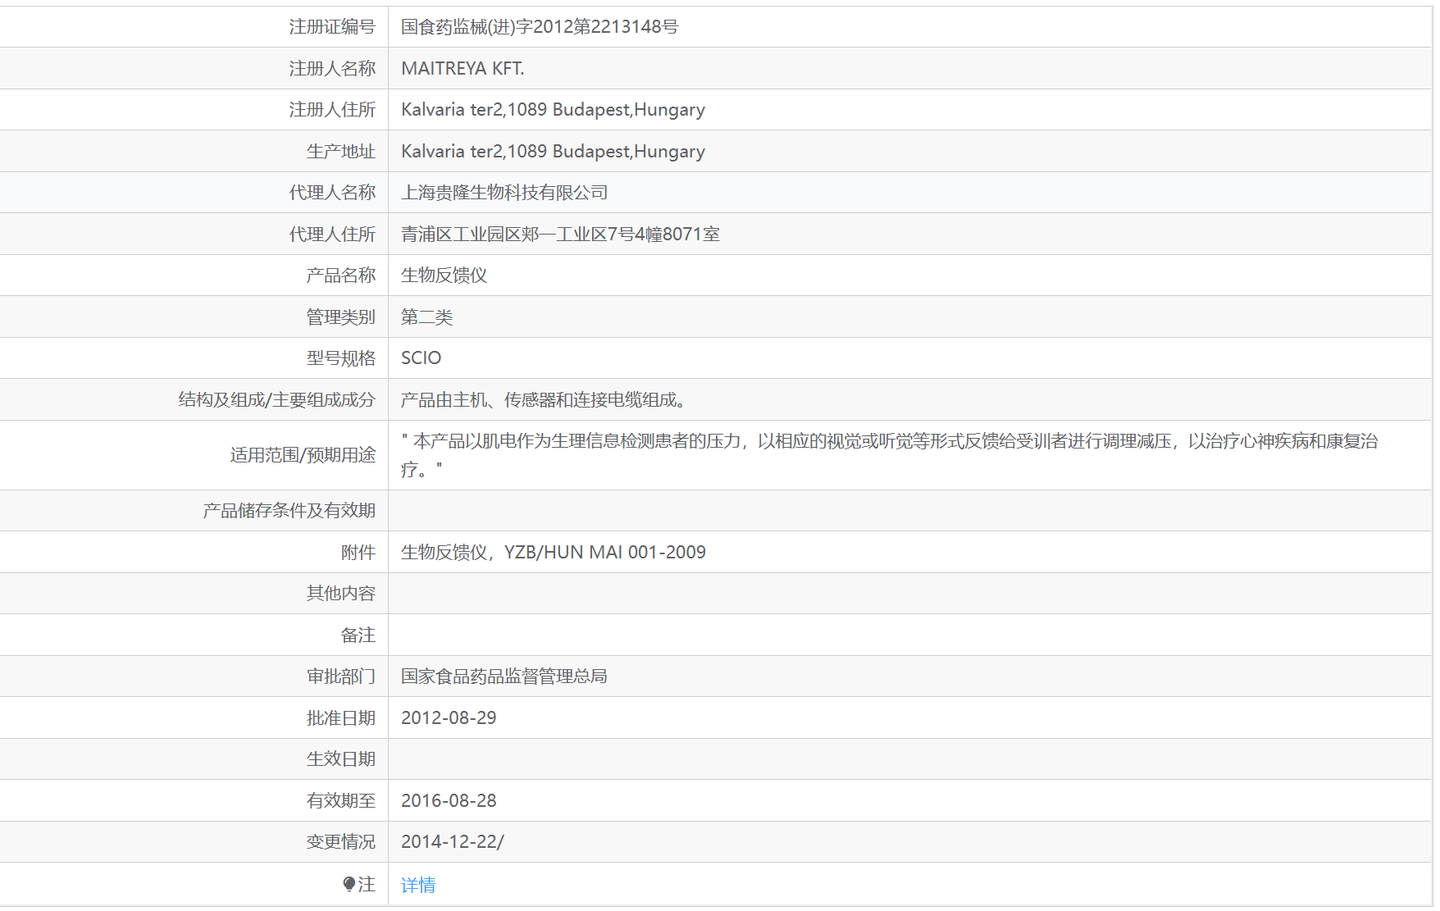1440x911 pixels.
Task: Click the change record 2014-12-22/
Action: pos(452,842)
